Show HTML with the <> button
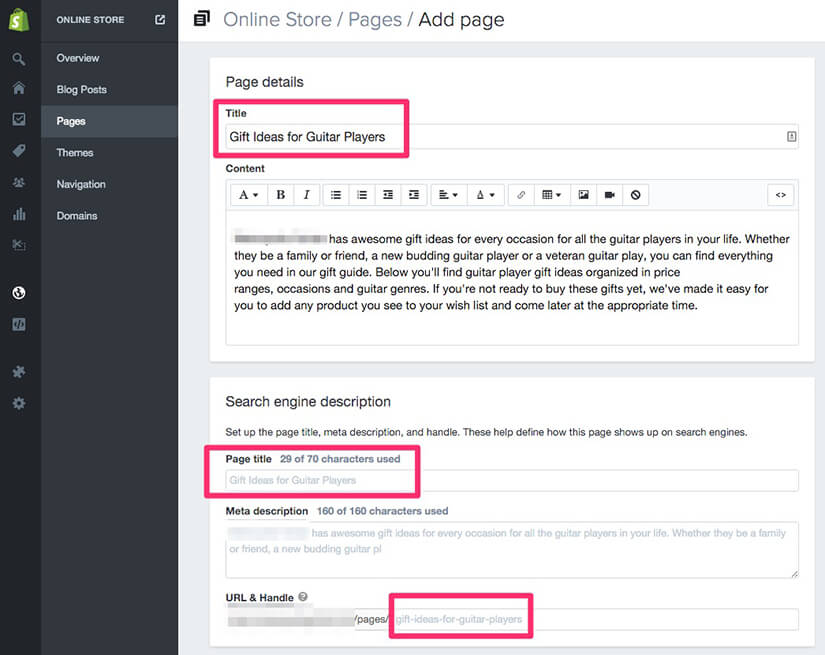Image resolution: width=825 pixels, height=655 pixels. tap(781, 195)
